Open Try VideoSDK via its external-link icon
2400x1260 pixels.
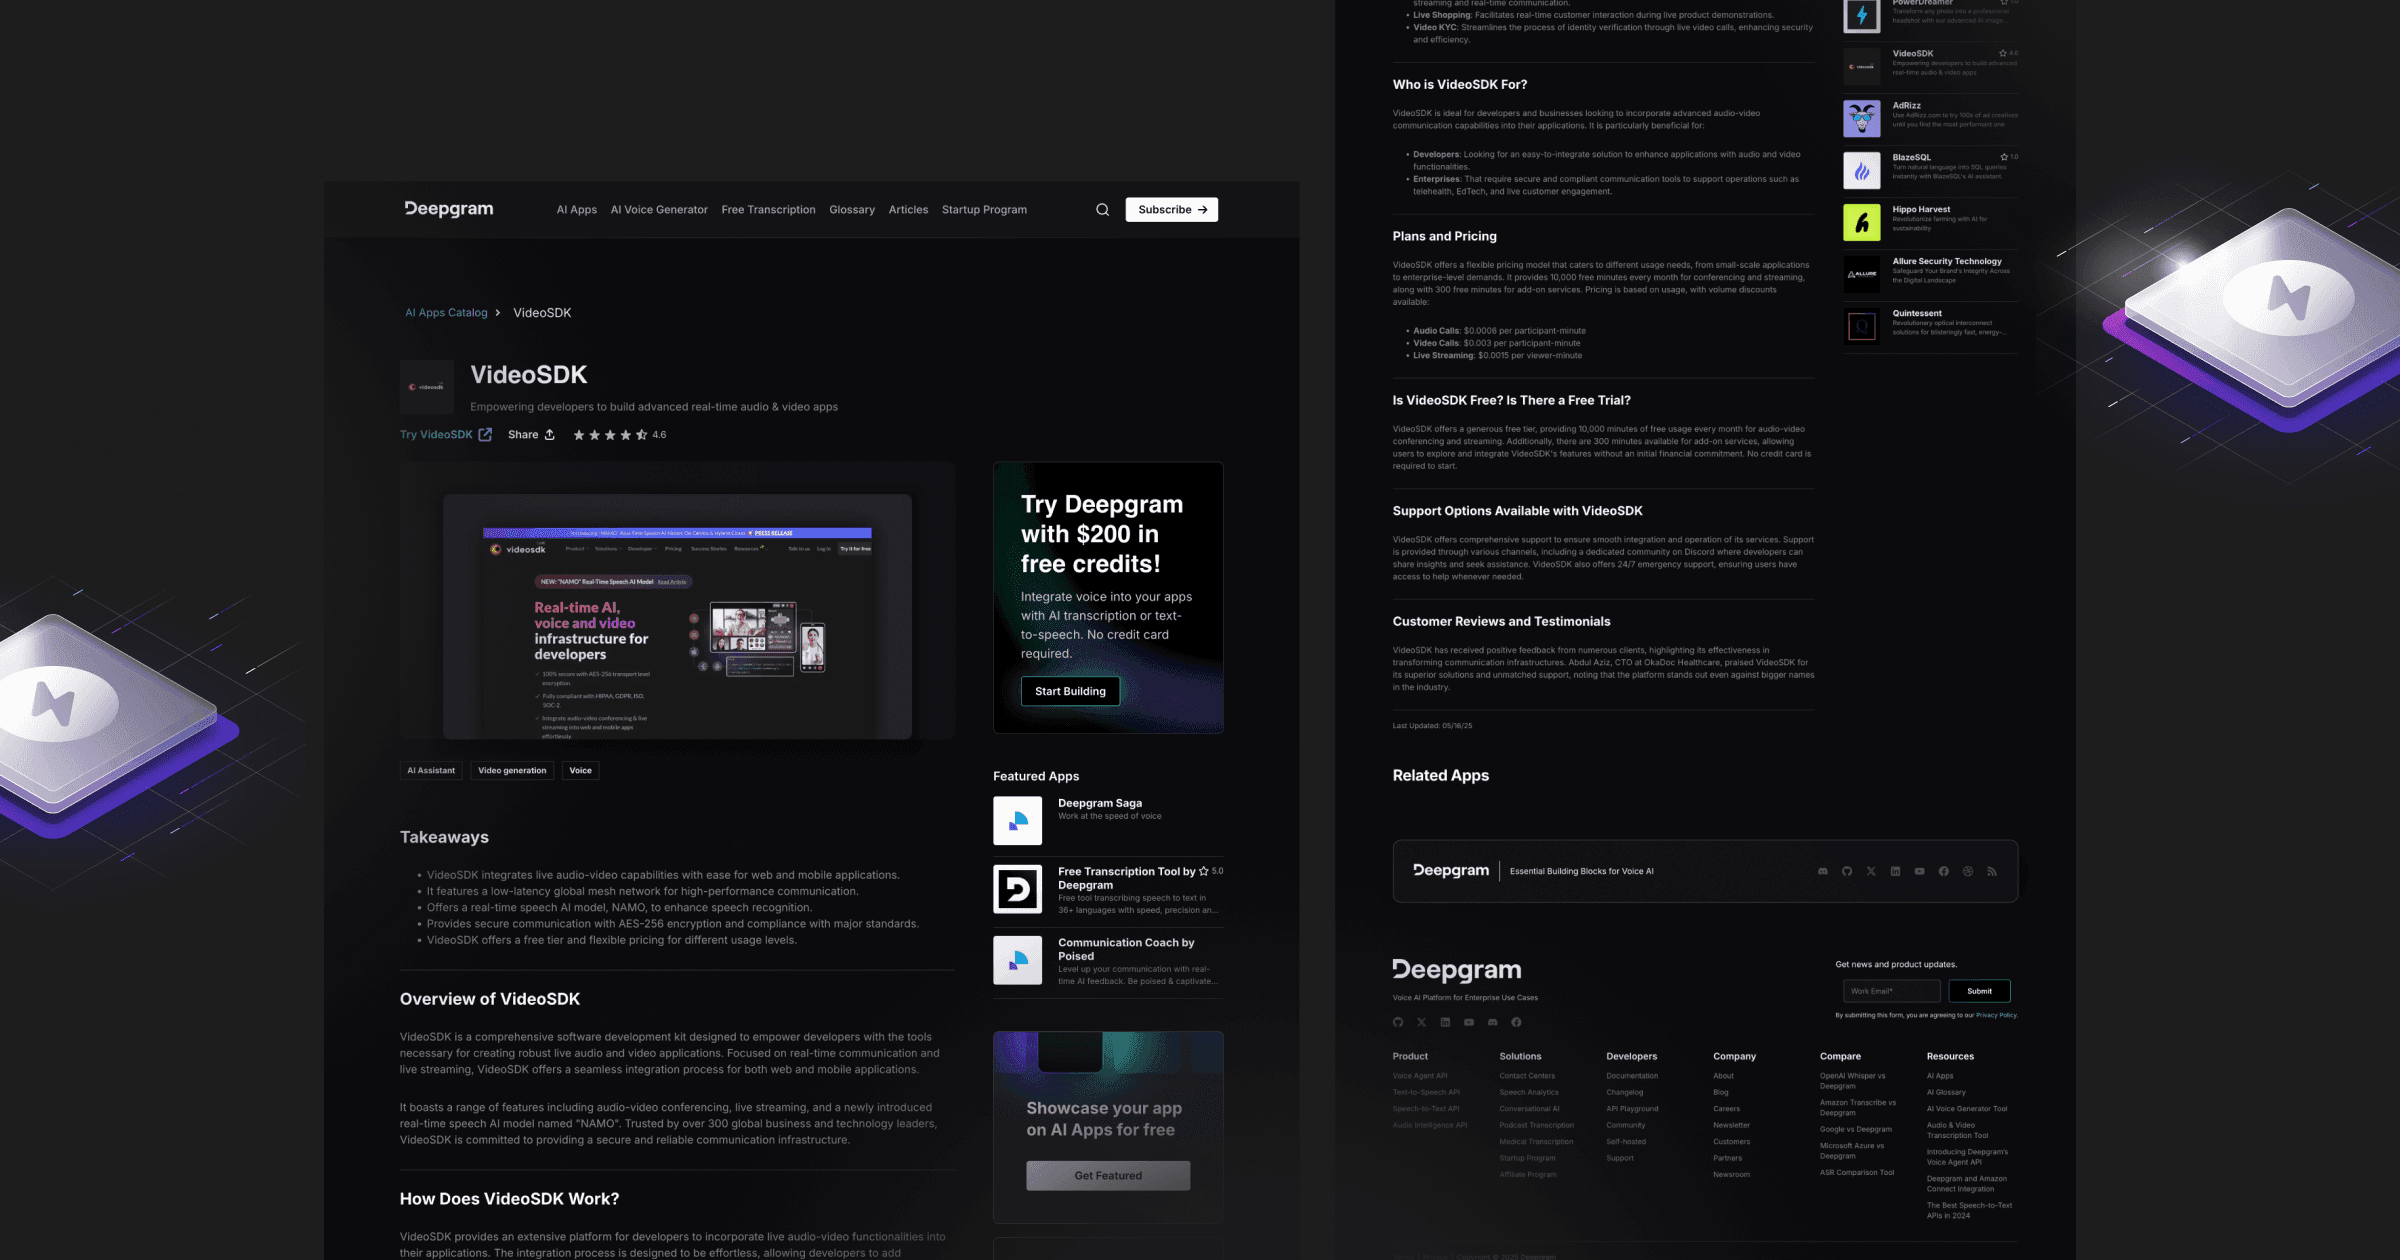[485, 434]
